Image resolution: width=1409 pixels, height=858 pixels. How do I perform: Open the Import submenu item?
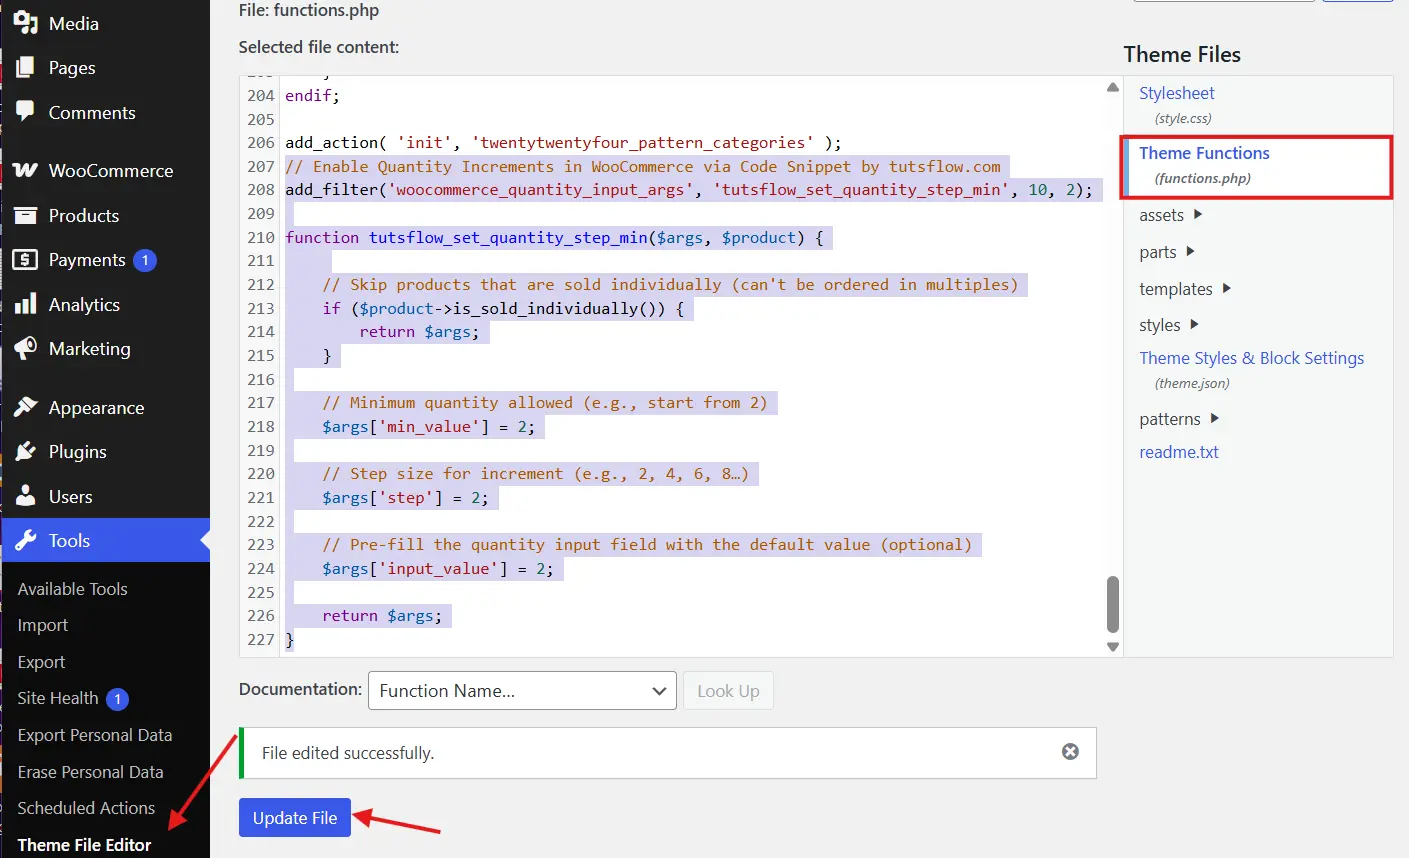(x=43, y=625)
